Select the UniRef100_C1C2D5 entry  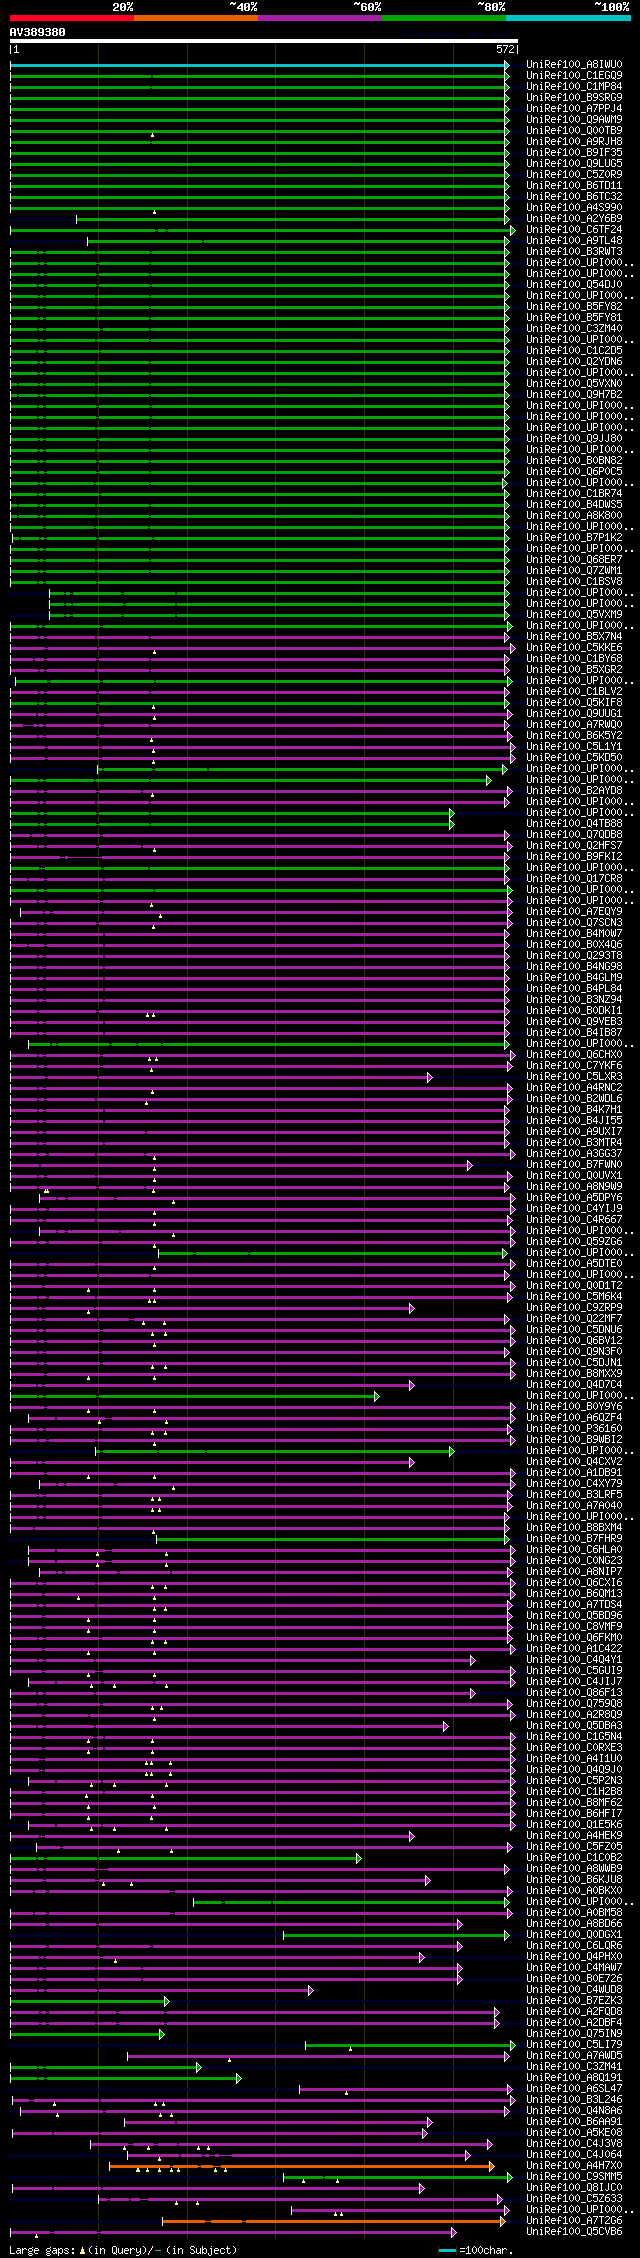coord(574,351)
